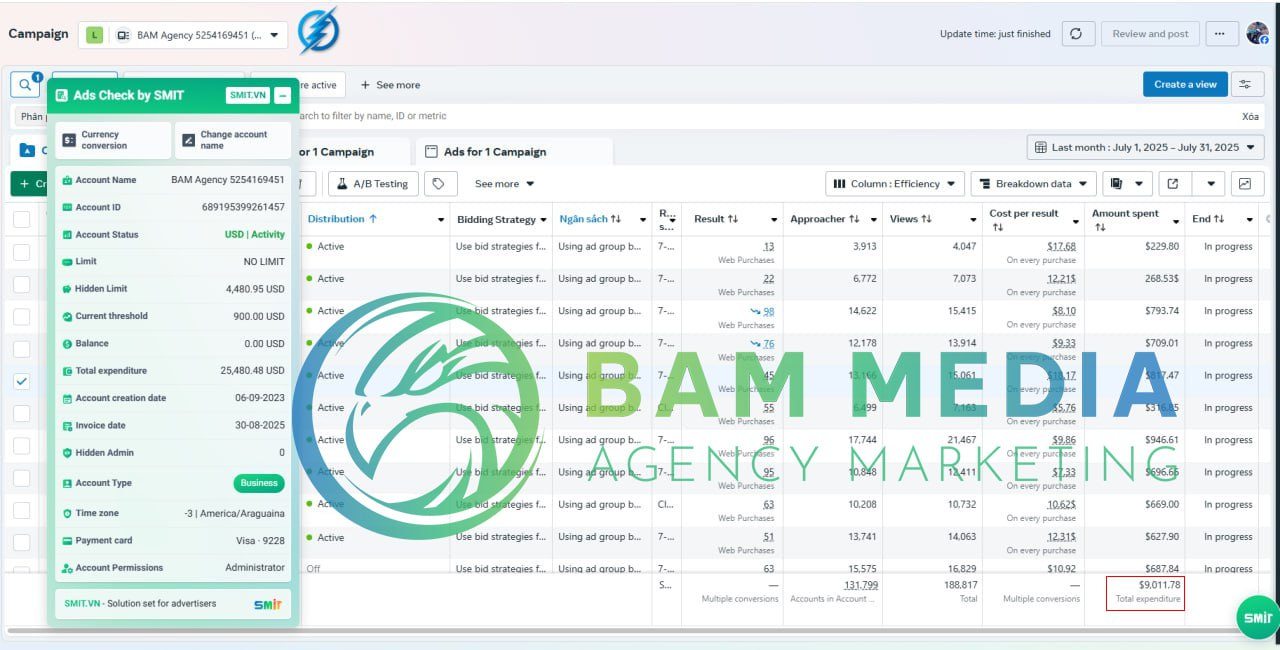
Task: Click the export share icon button
Action: [1173, 183]
